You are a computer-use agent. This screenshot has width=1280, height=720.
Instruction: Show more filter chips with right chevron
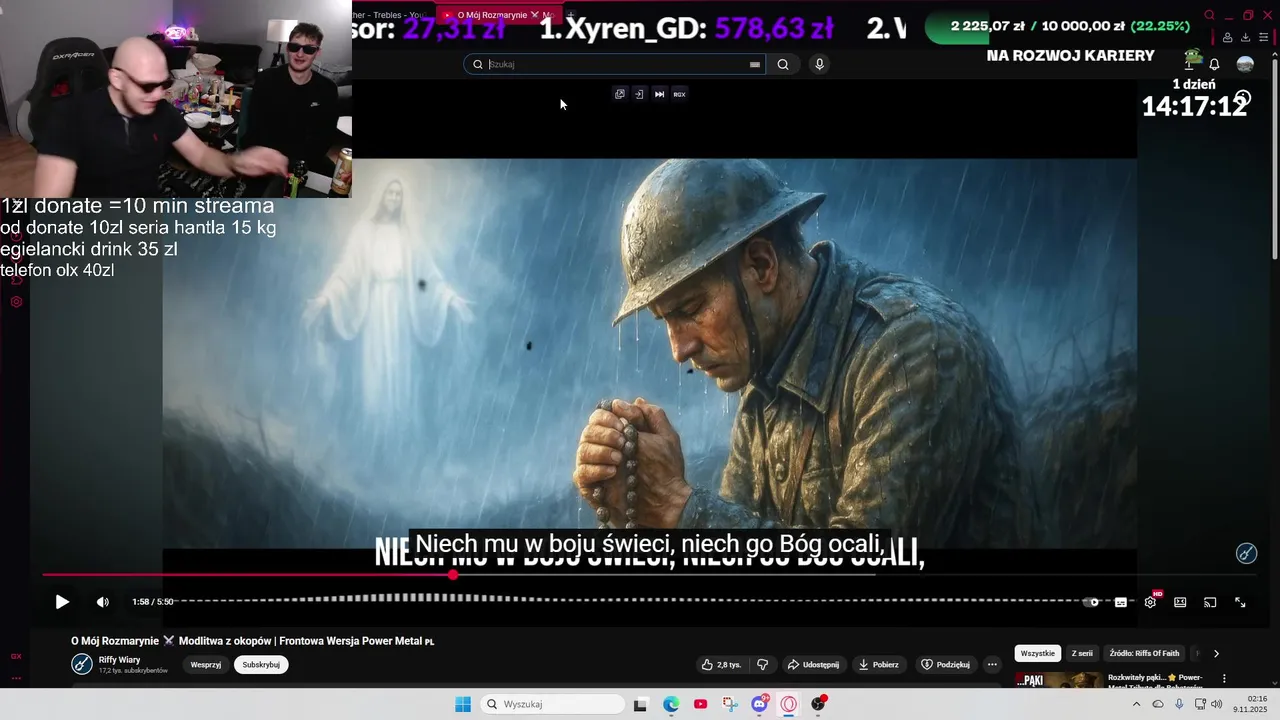click(1216, 653)
